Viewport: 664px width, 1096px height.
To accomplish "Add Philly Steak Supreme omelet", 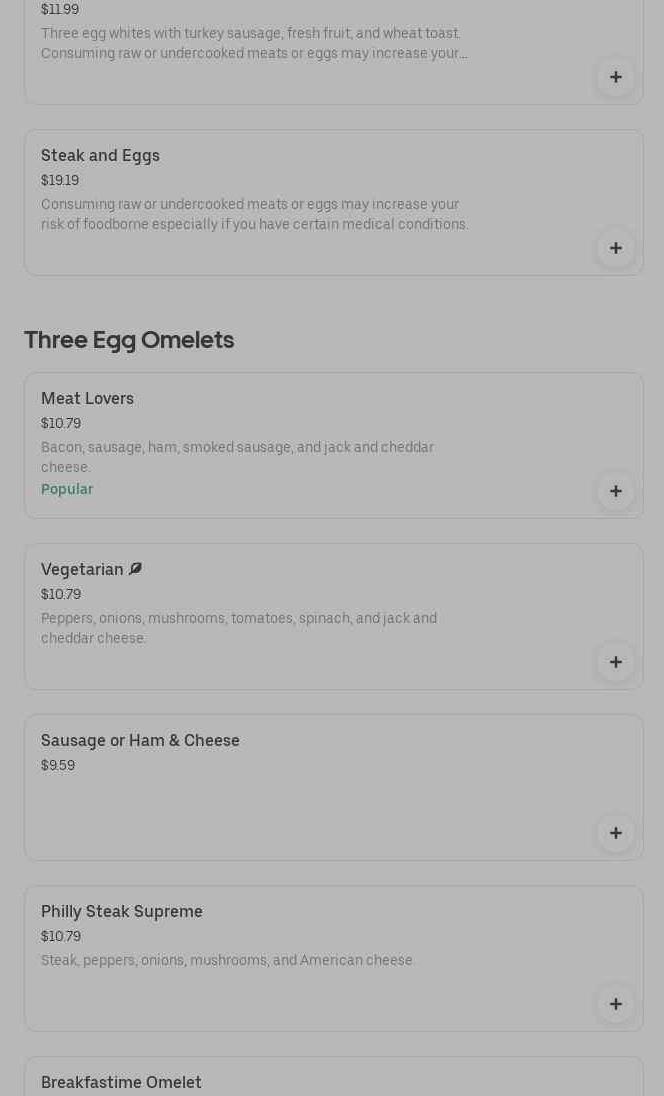I will [615, 1004].
